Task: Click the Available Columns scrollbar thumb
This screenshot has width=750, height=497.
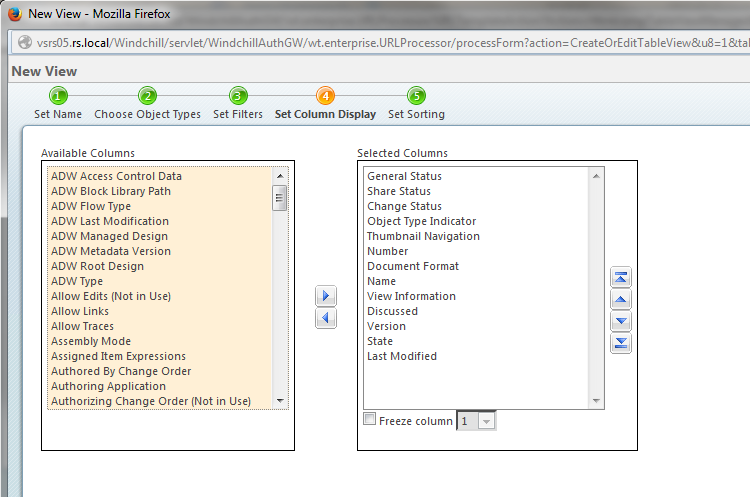Action: [x=279, y=198]
